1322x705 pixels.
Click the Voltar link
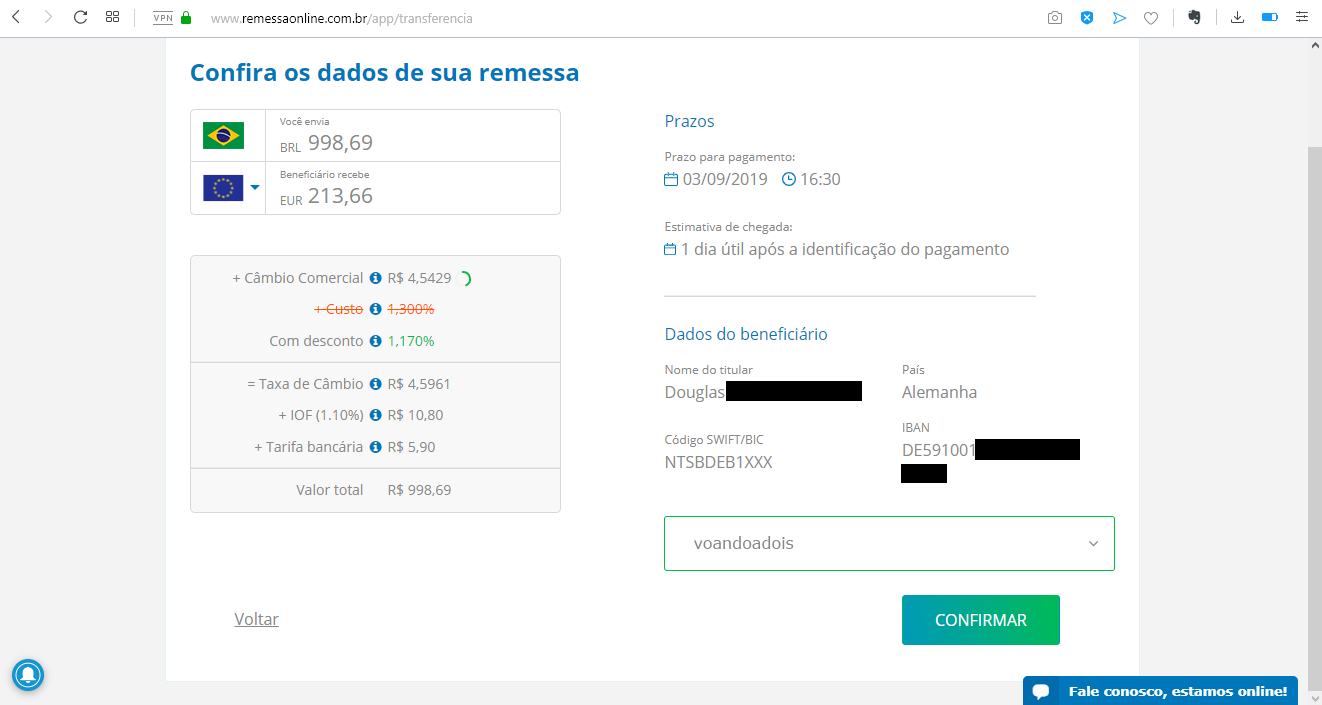pyautogui.click(x=256, y=619)
